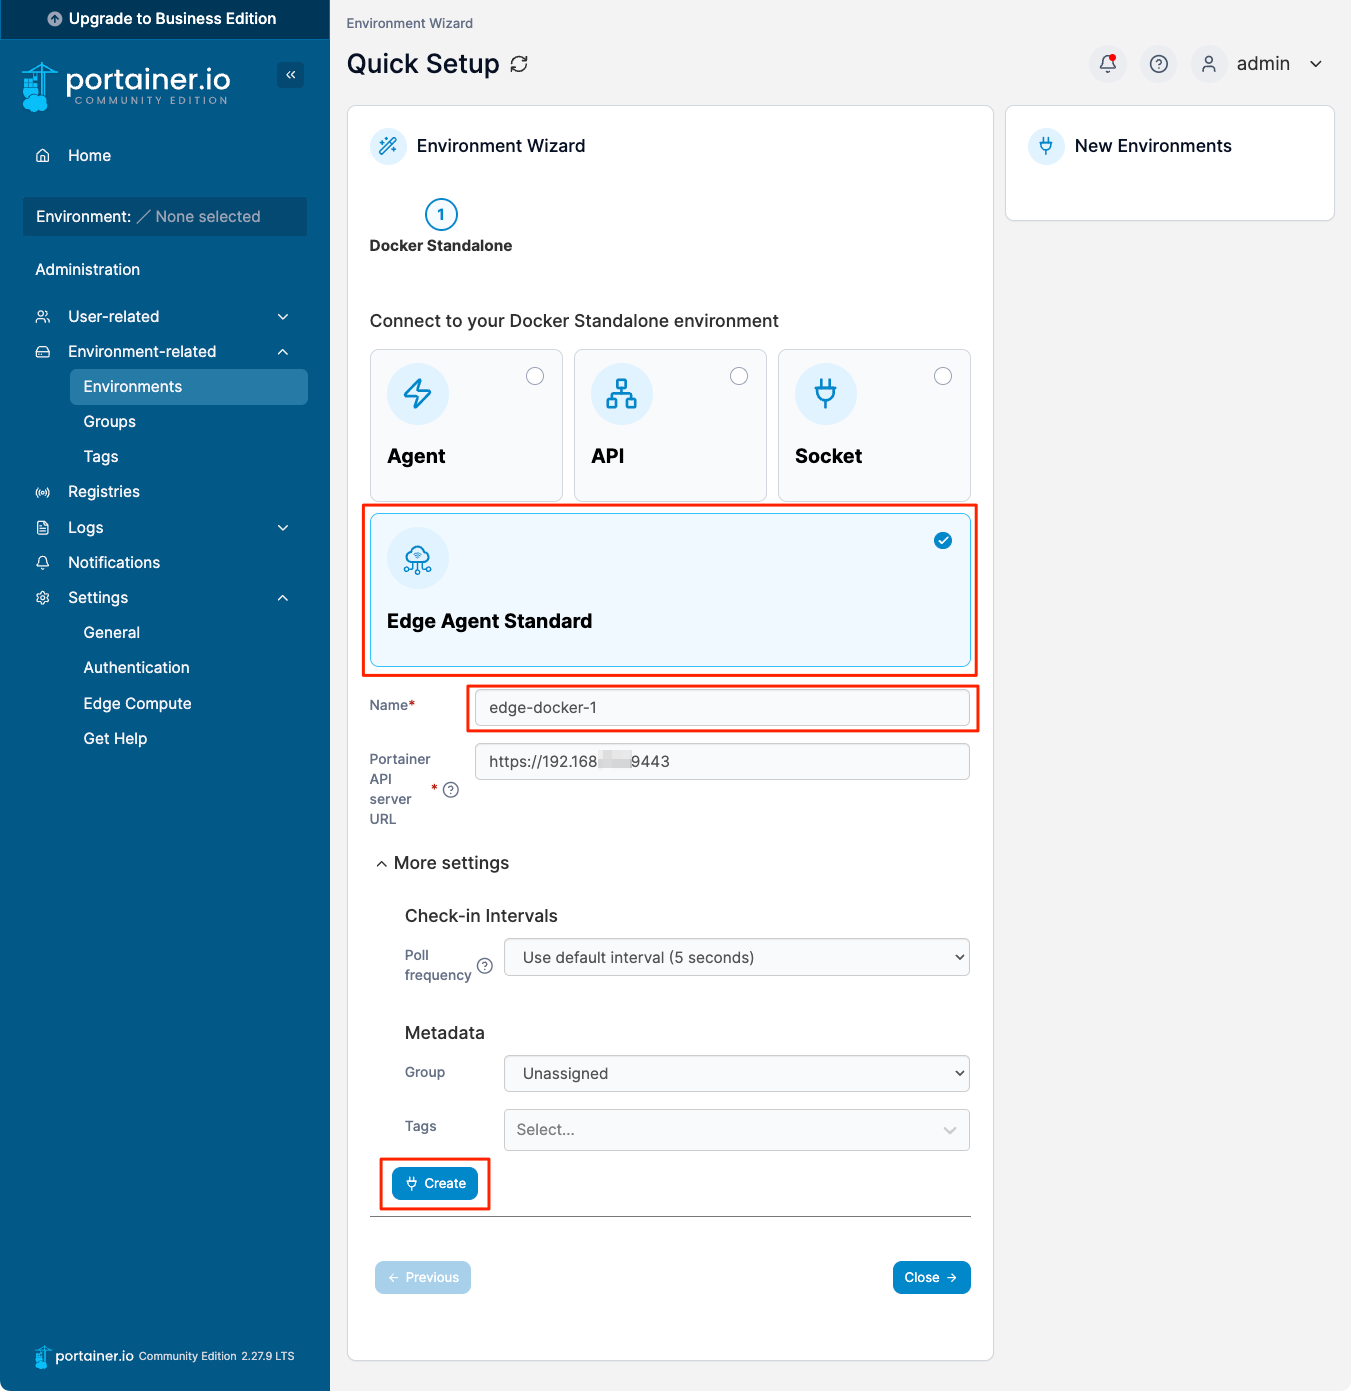The width and height of the screenshot is (1351, 1391).
Task: Click the Home icon in the sidebar
Action: 43,156
